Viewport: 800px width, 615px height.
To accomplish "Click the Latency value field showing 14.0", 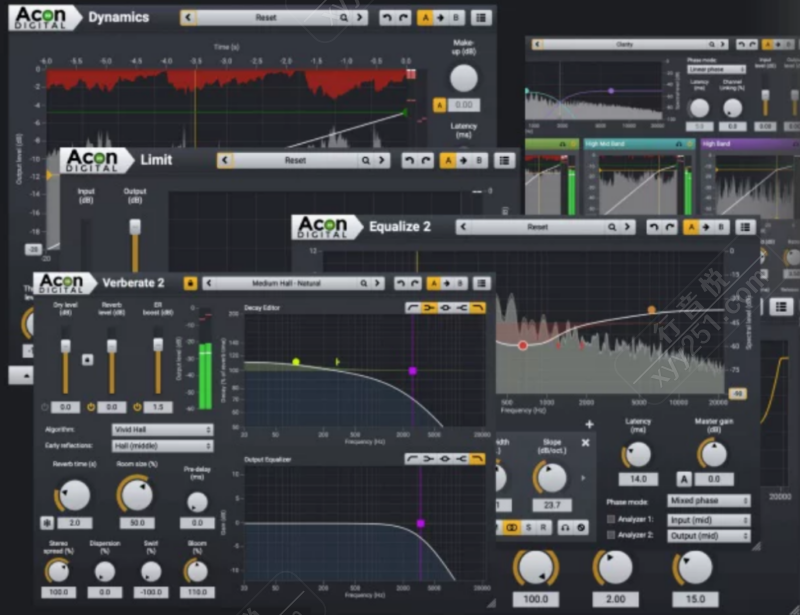I will [638, 479].
